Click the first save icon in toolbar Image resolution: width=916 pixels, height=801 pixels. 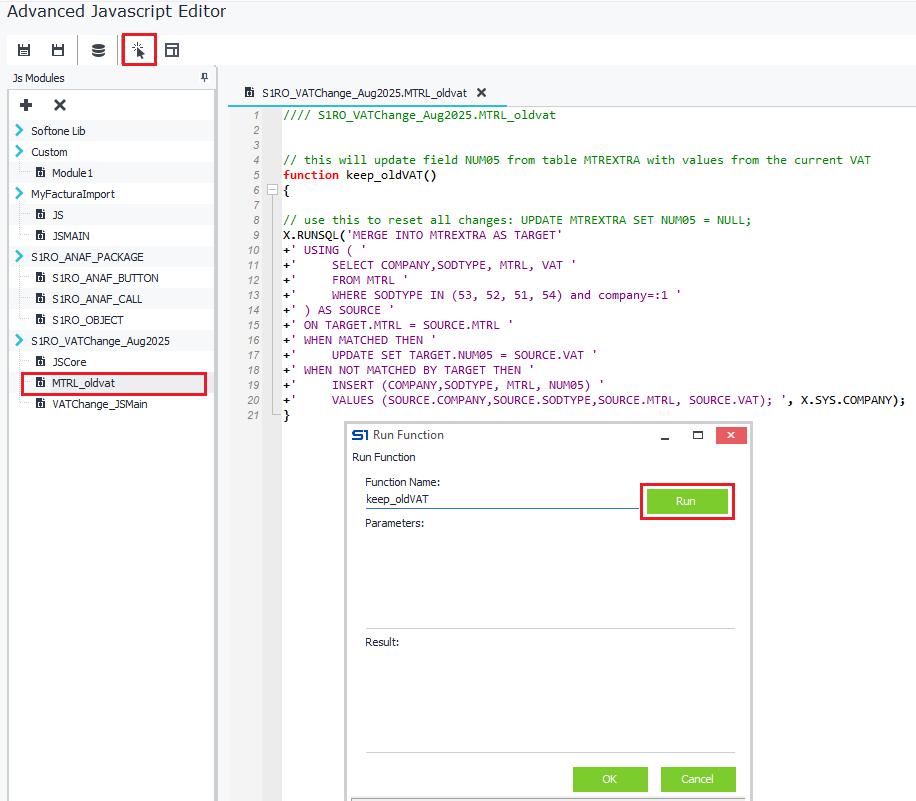point(24,50)
